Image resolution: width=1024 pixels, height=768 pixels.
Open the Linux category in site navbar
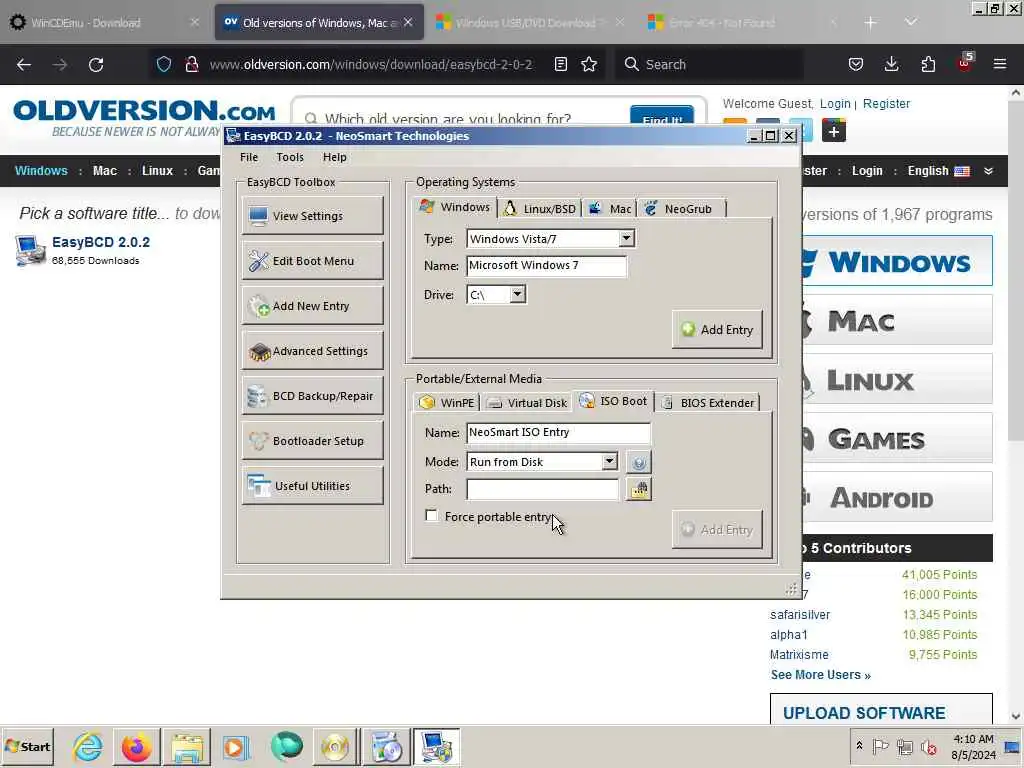pyautogui.click(x=157, y=171)
